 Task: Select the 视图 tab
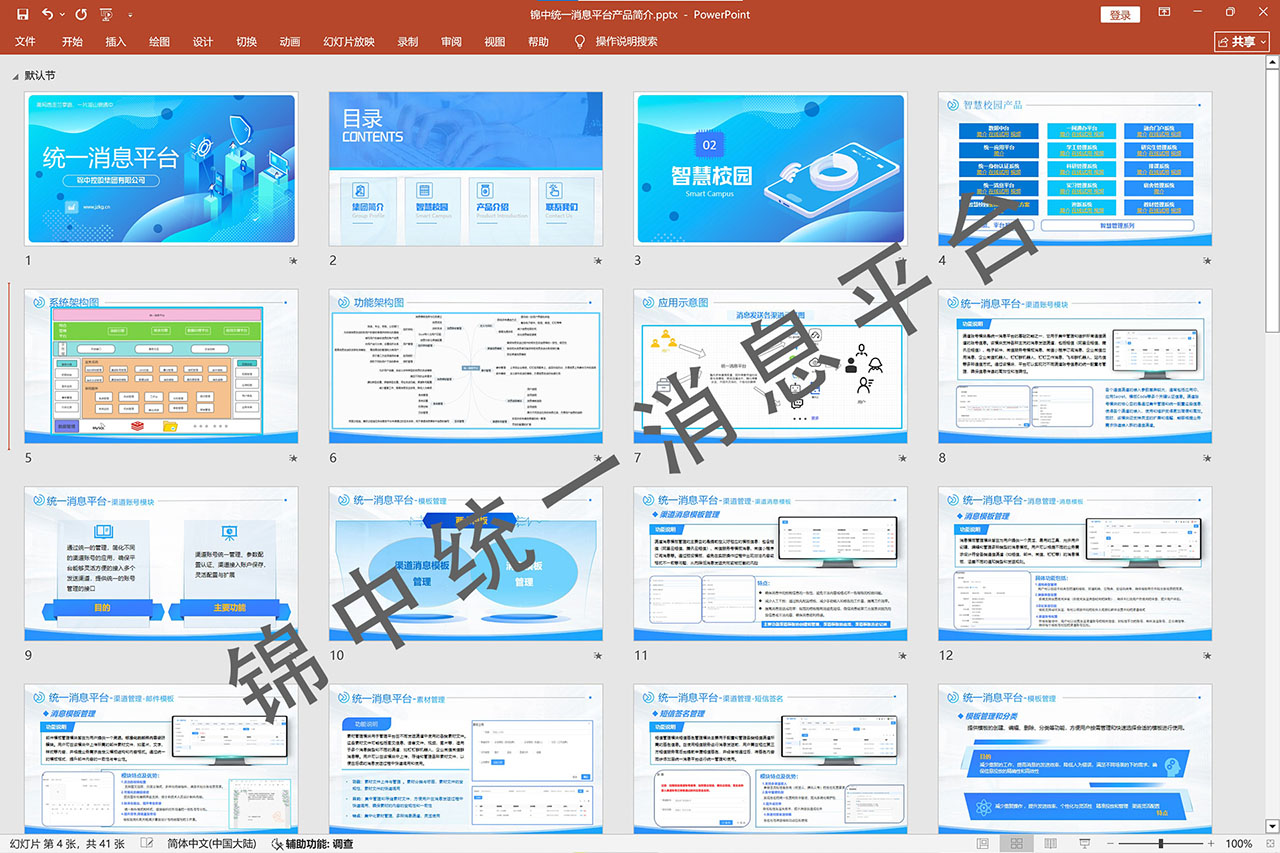click(495, 42)
